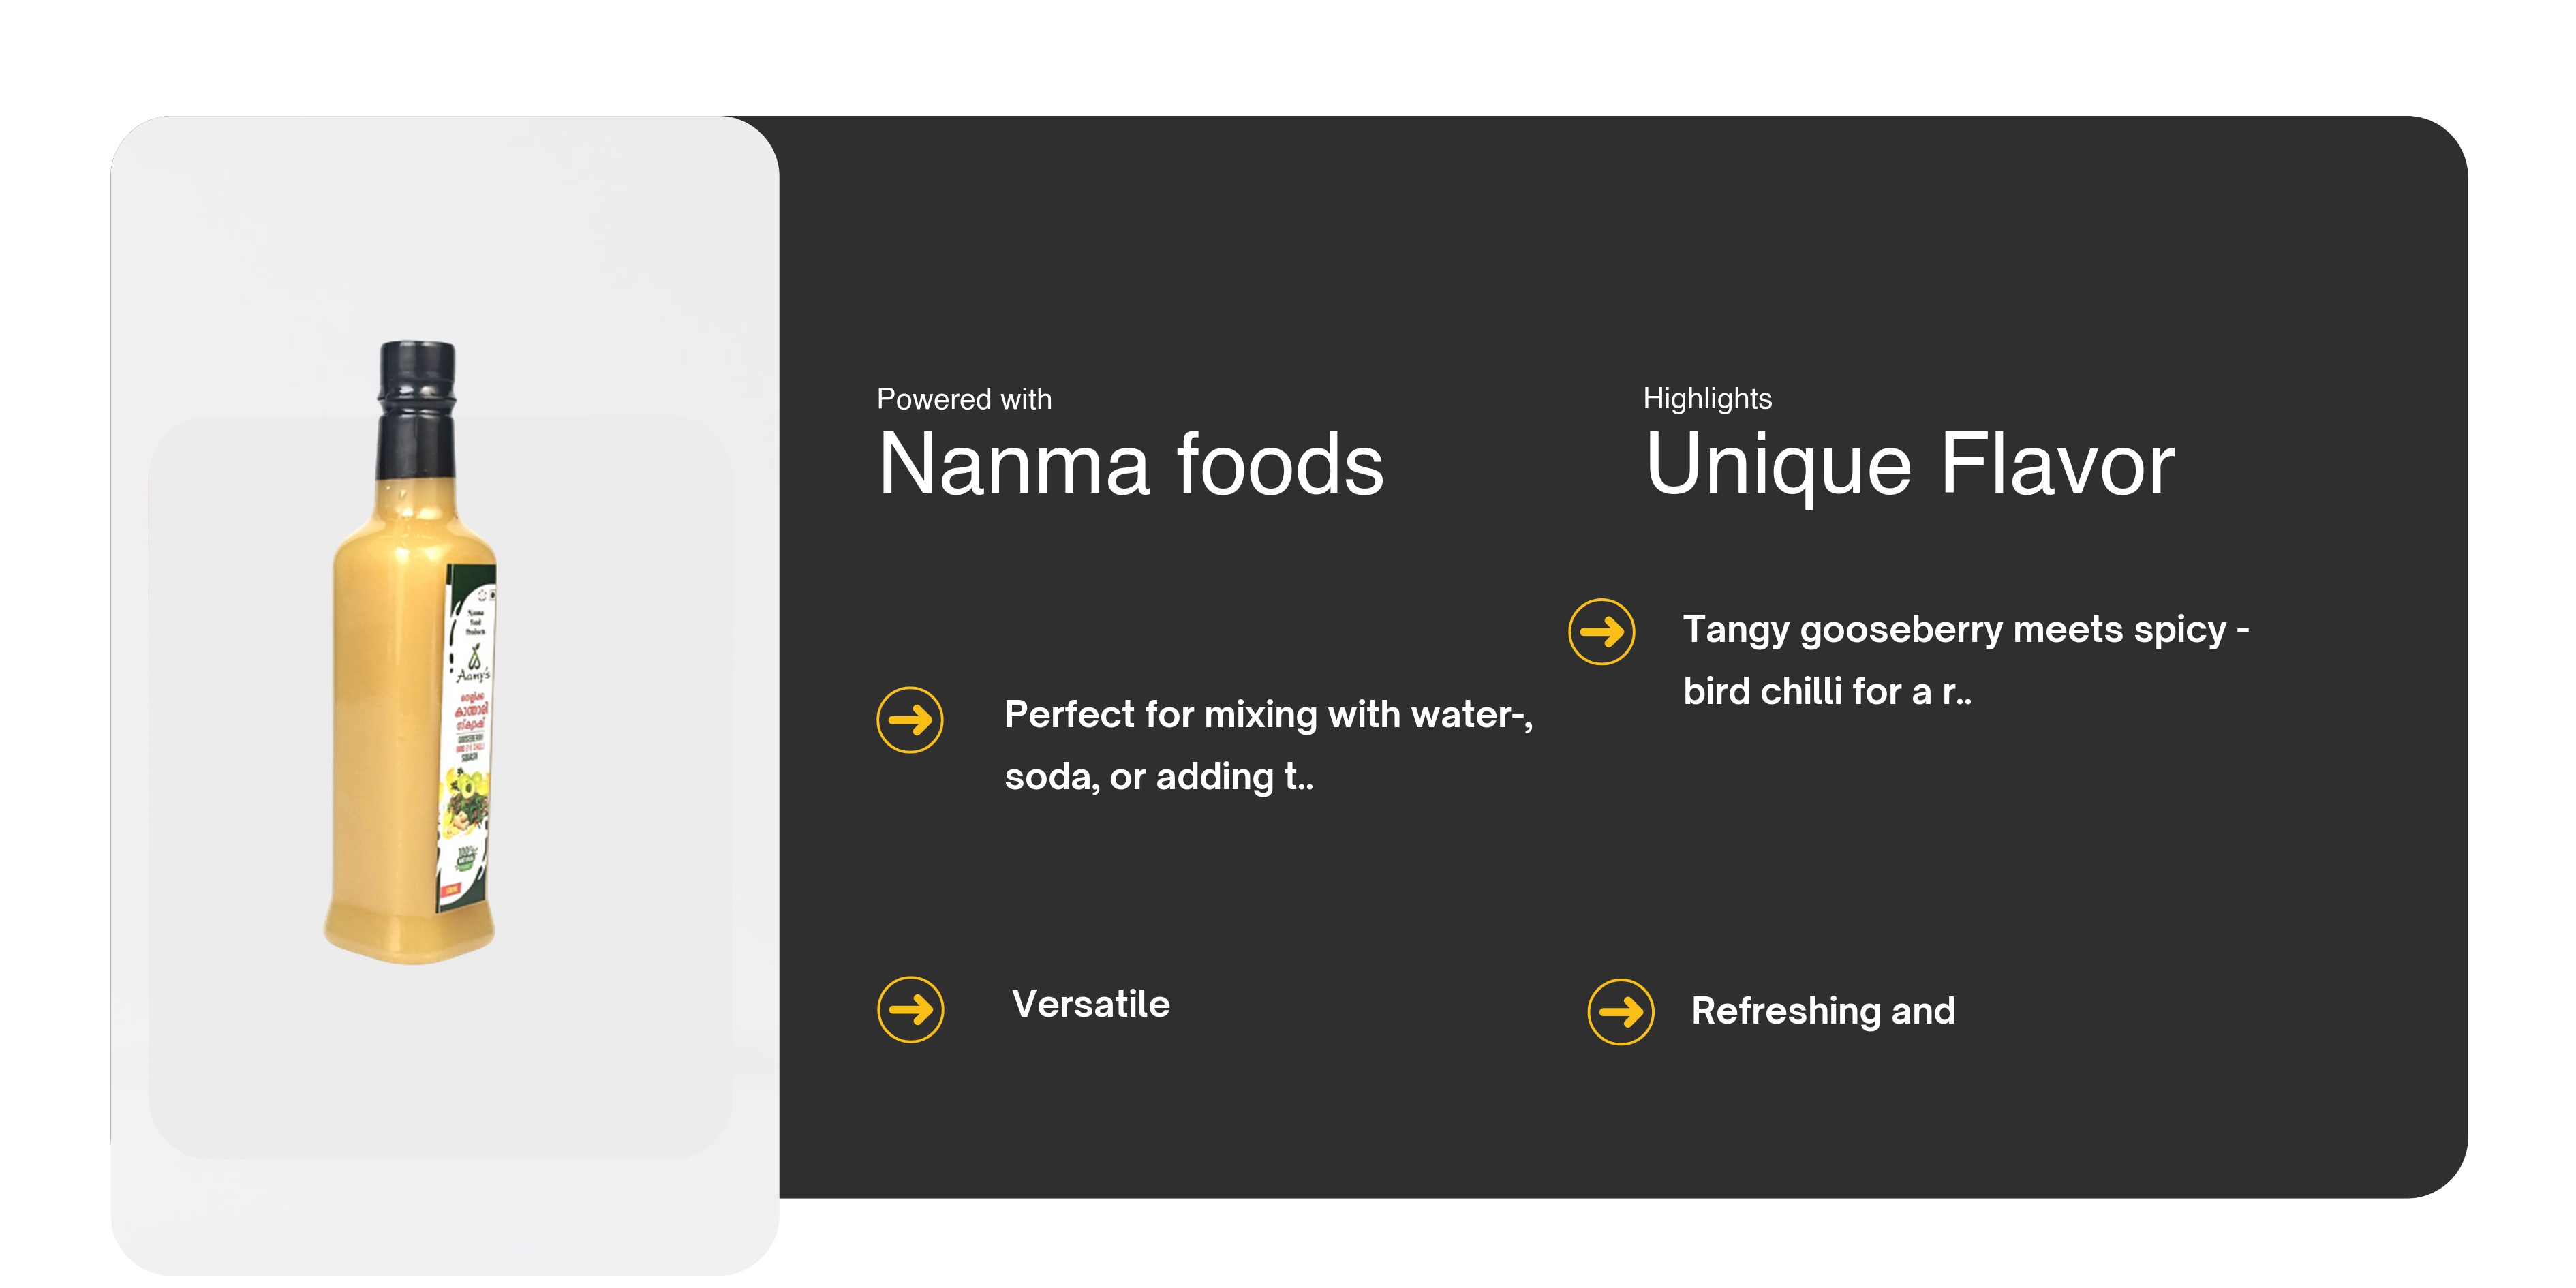Viewport: 2576px width, 1288px height.
Task: Click the arrow icon beside "Perfect for mixing"
Action: (x=910, y=720)
